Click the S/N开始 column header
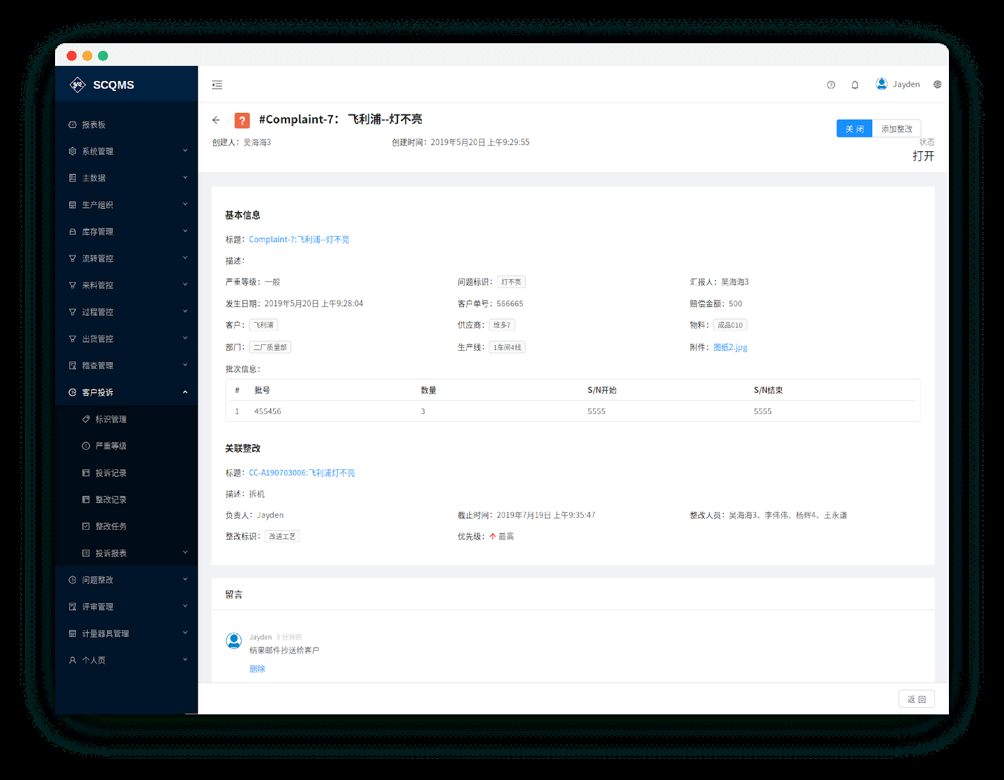 coord(602,390)
